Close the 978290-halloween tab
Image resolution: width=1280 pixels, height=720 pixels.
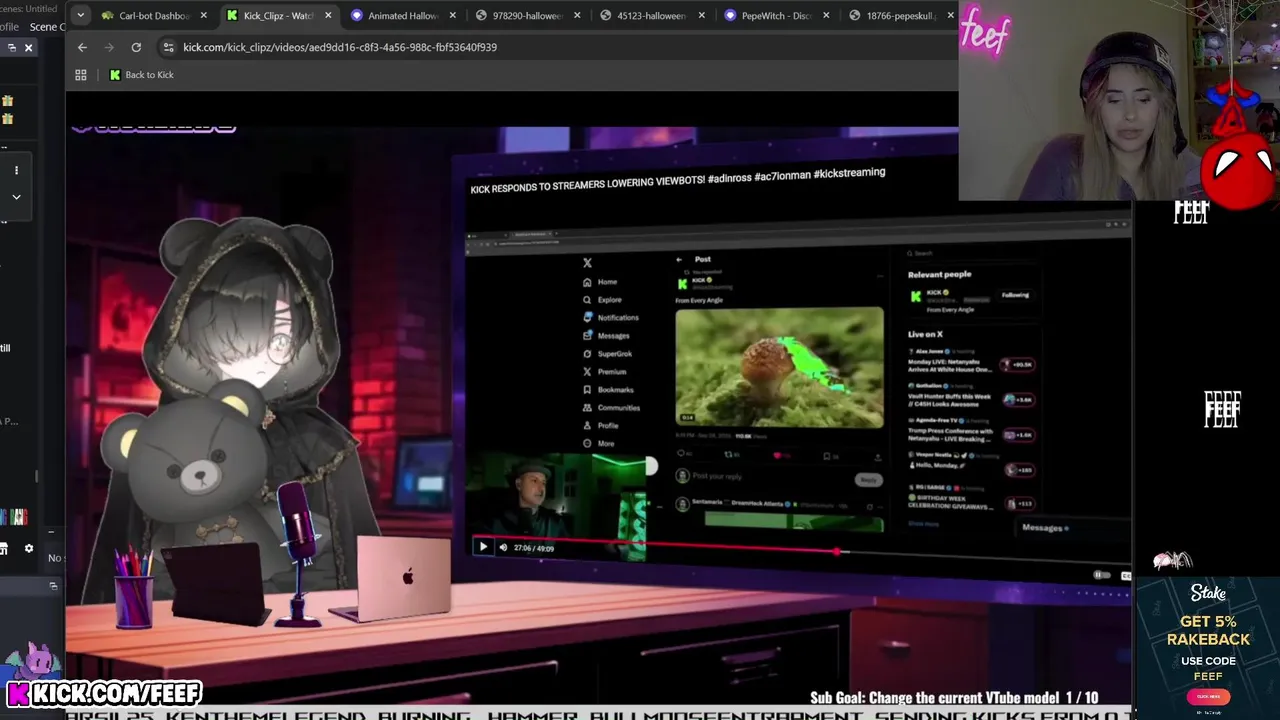[x=577, y=16]
